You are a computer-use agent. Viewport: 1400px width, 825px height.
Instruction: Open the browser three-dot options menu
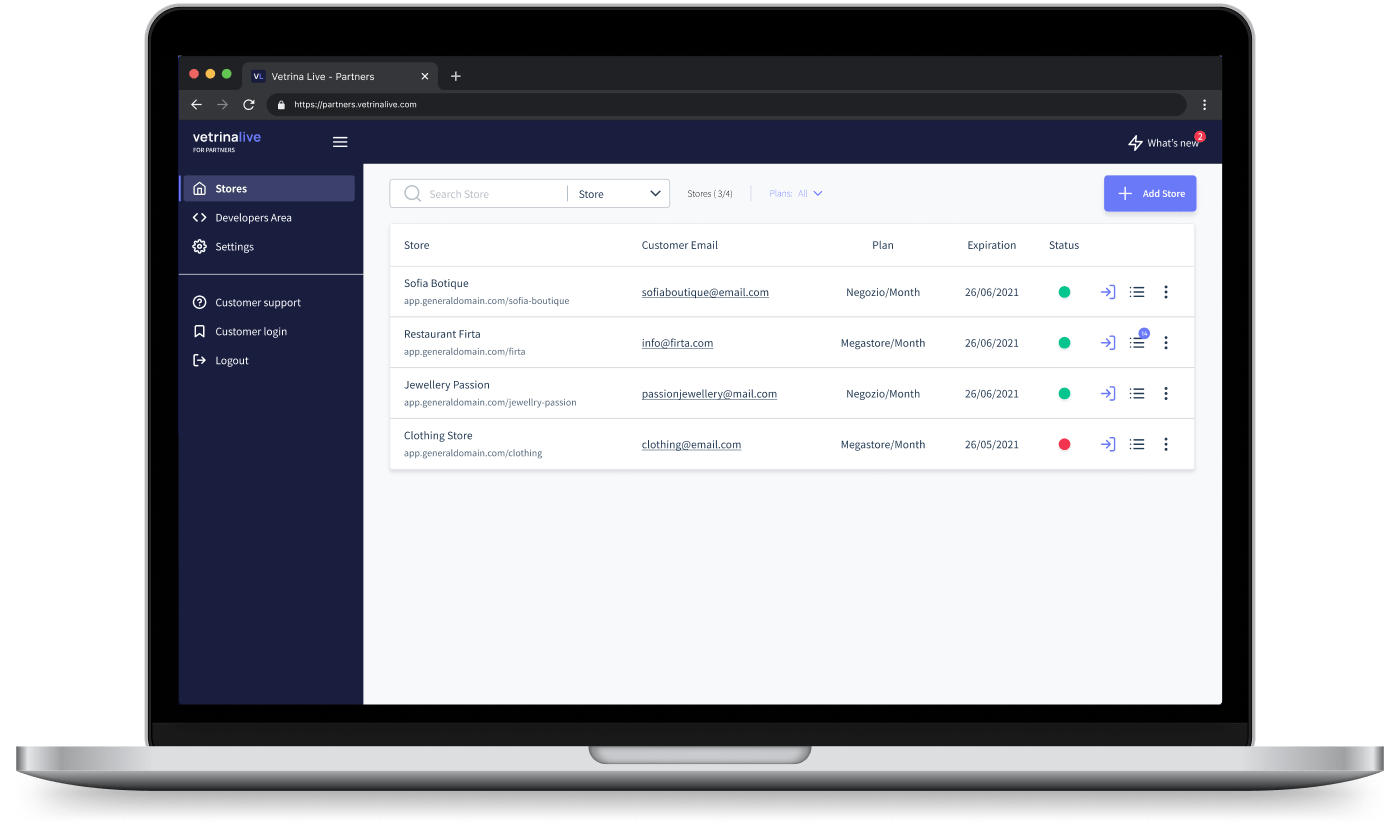tap(1204, 104)
